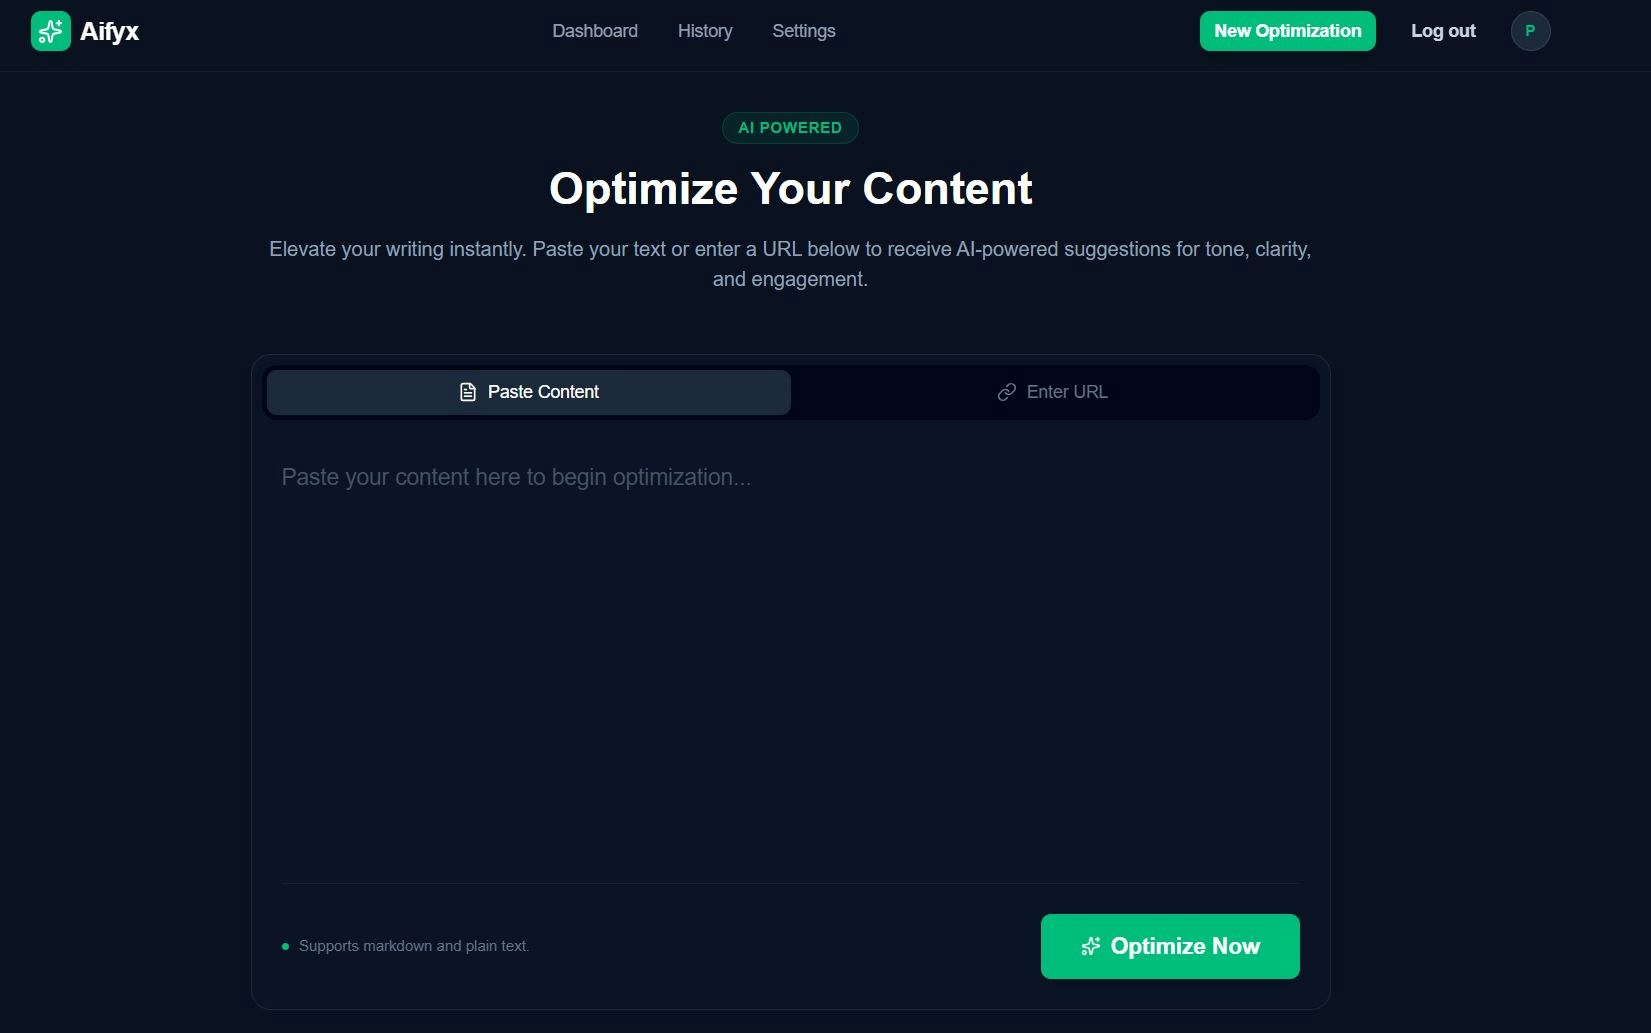This screenshot has width=1651, height=1033.
Task: Open the Settings page
Action: [803, 31]
